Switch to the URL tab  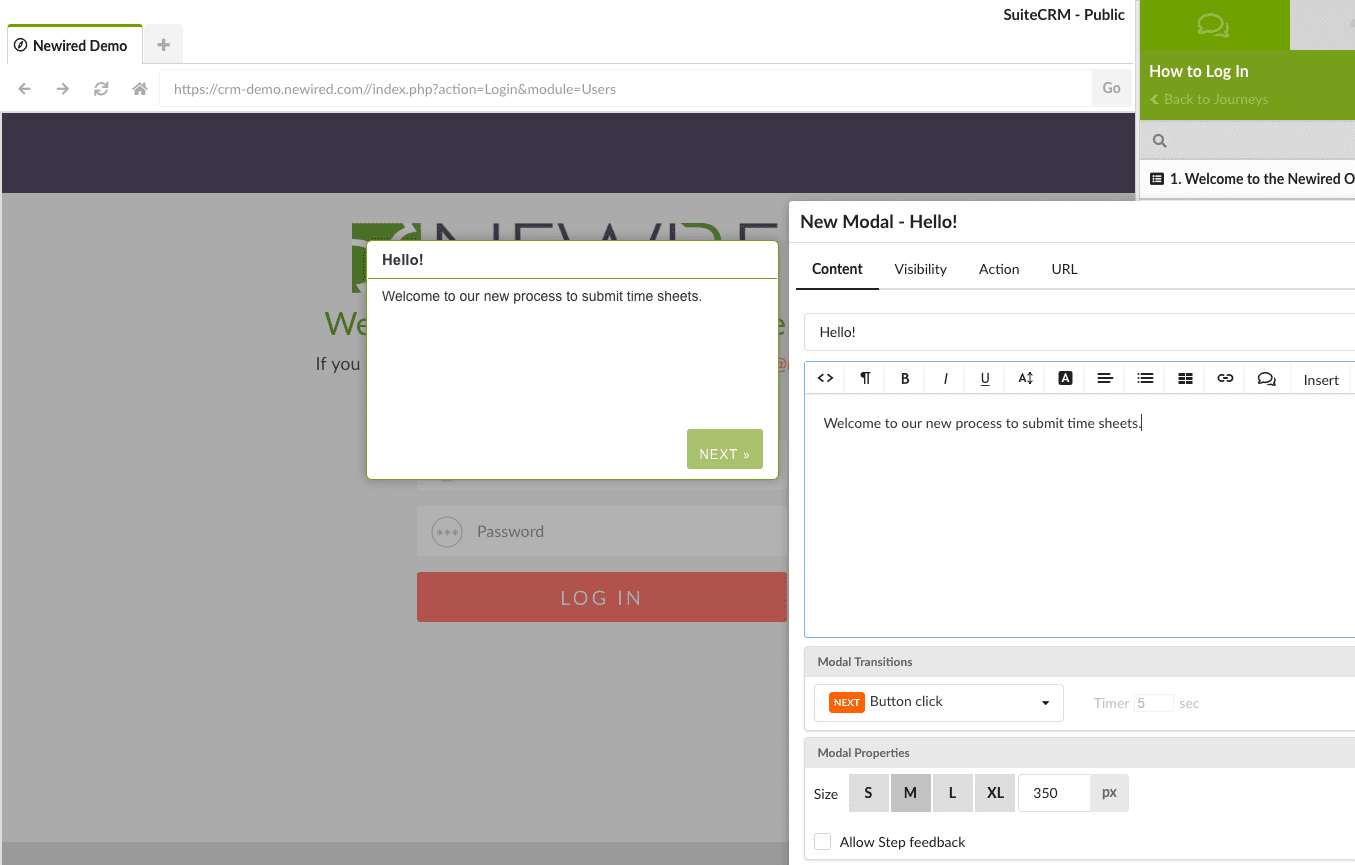click(1064, 268)
